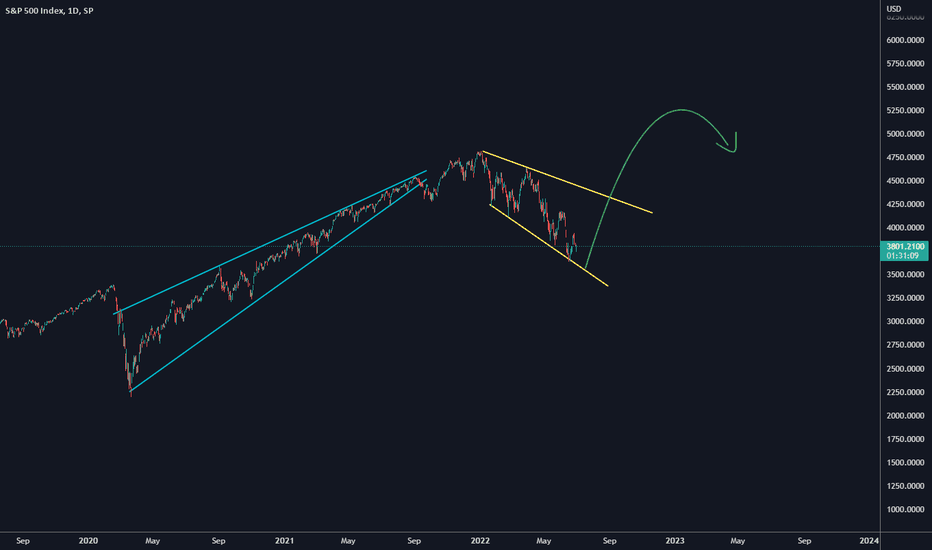The width and height of the screenshot is (932, 550).
Task: Click the 2023 label on time axis
Action: point(675,540)
